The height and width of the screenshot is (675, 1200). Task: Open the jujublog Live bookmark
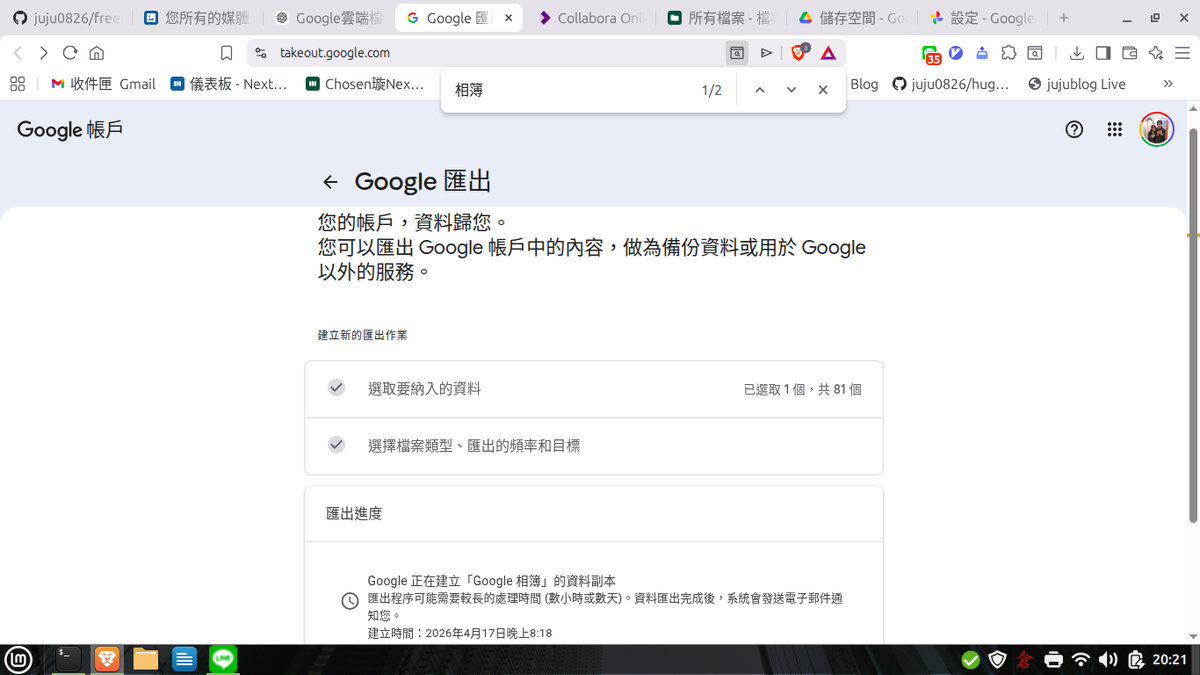[1076, 84]
